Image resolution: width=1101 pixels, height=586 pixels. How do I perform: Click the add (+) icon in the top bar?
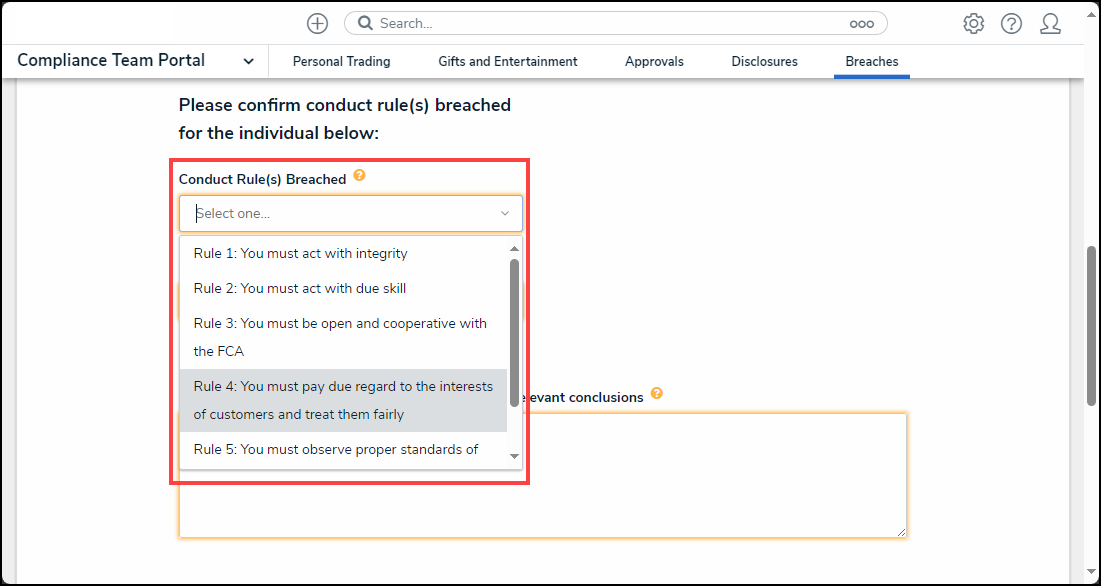coord(317,23)
